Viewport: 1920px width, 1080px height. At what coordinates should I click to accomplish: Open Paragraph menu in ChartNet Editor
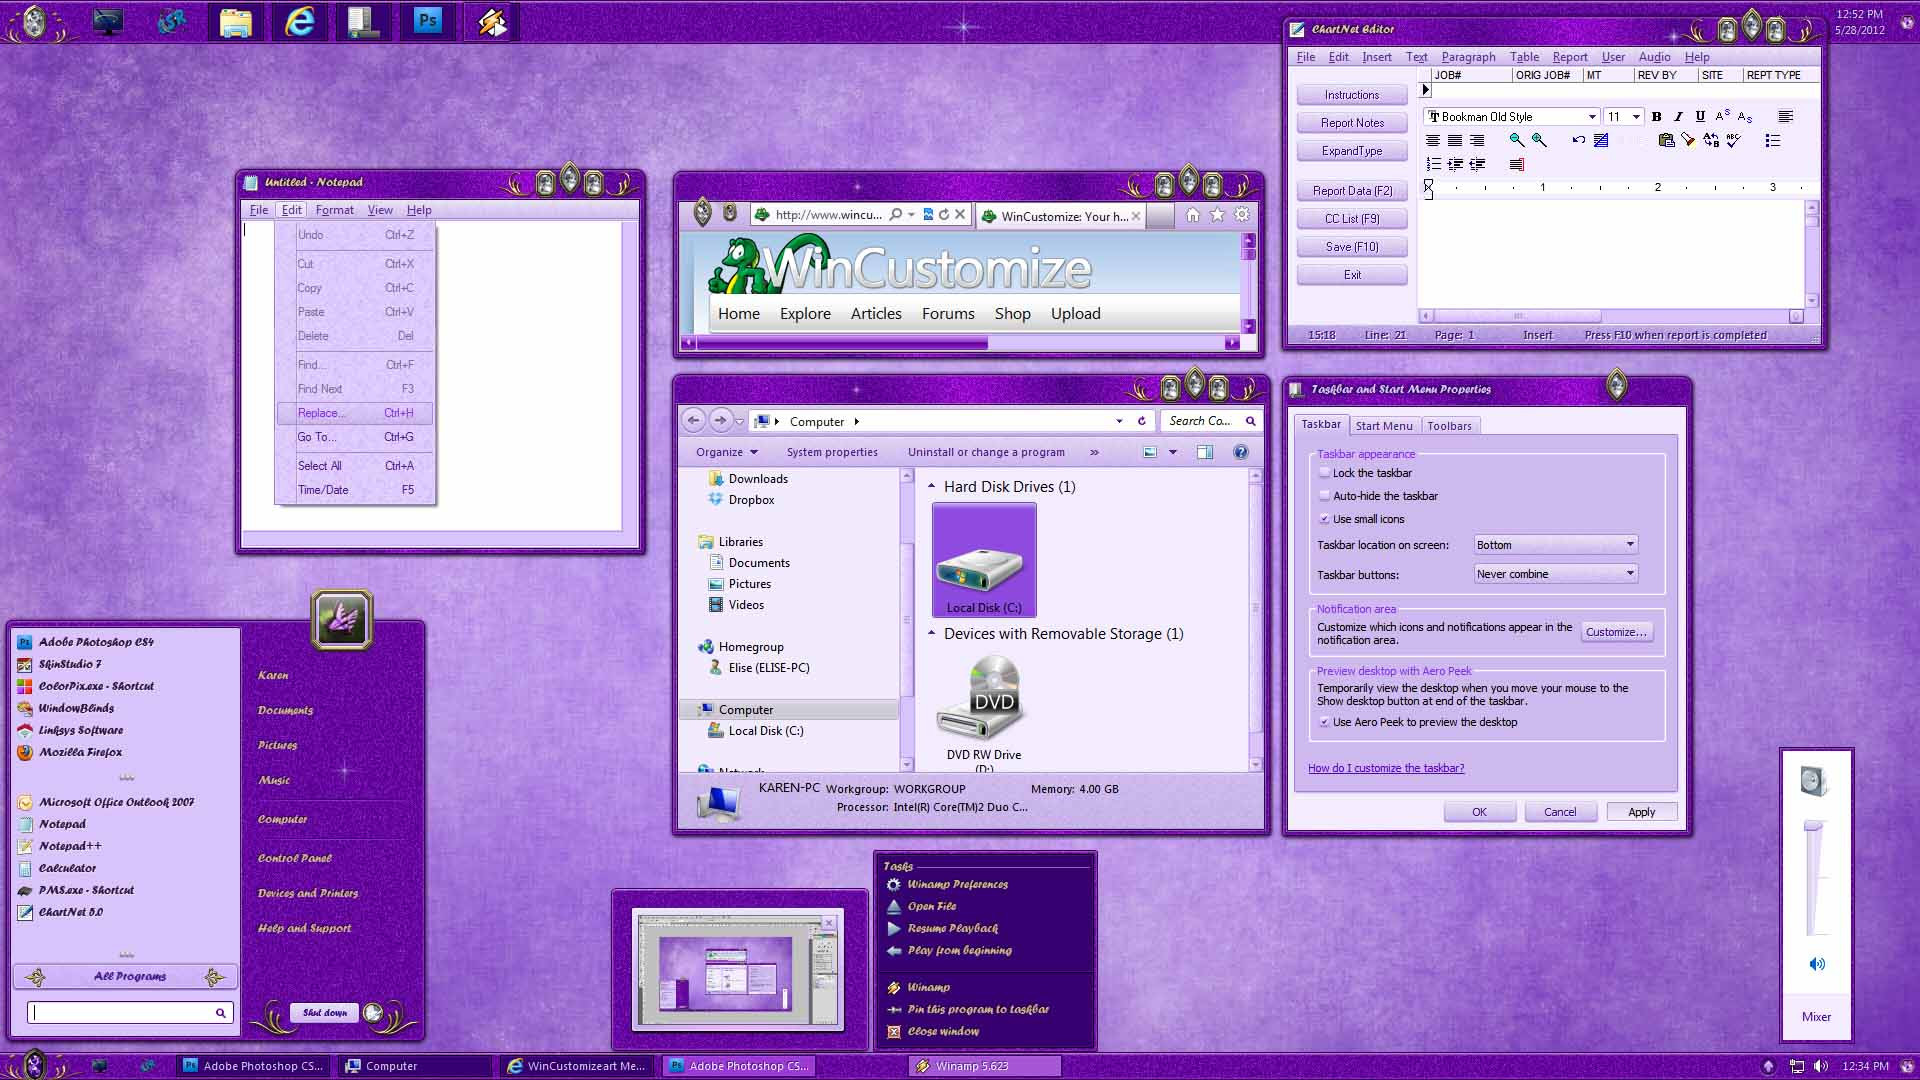pyautogui.click(x=1468, y=57)
